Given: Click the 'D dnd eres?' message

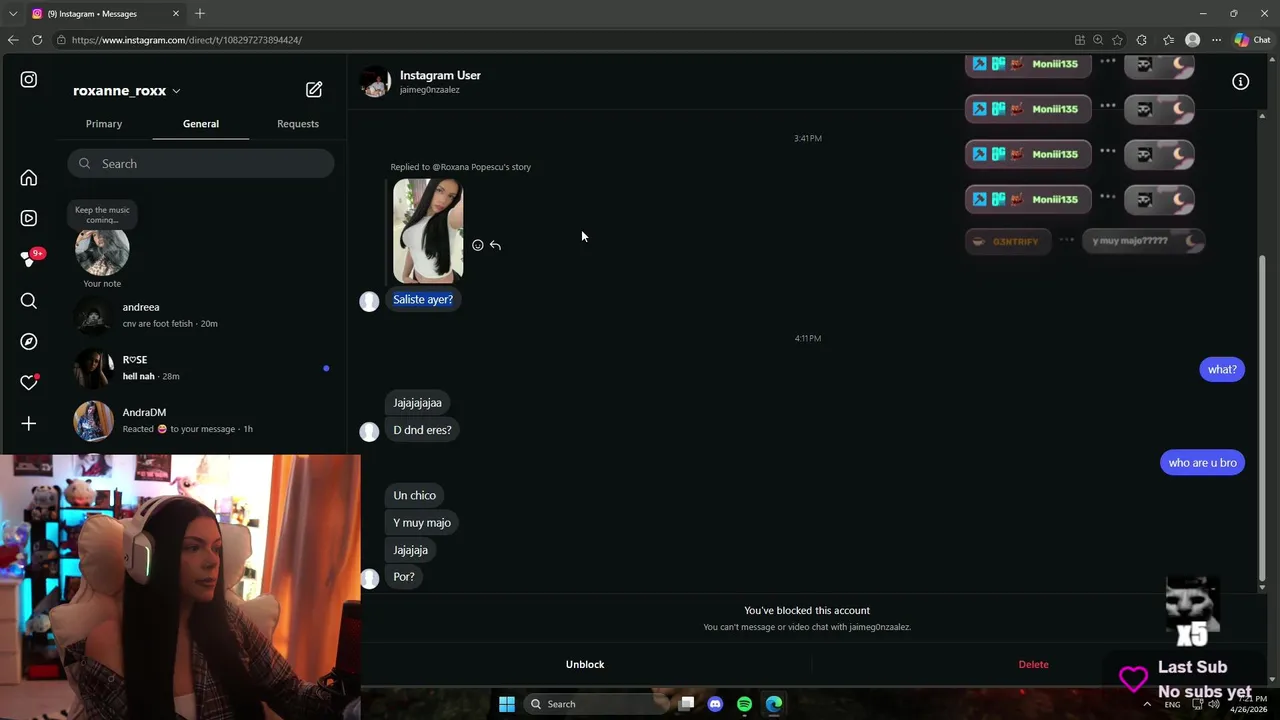Looking at the screenshot, I should [422, 430].
